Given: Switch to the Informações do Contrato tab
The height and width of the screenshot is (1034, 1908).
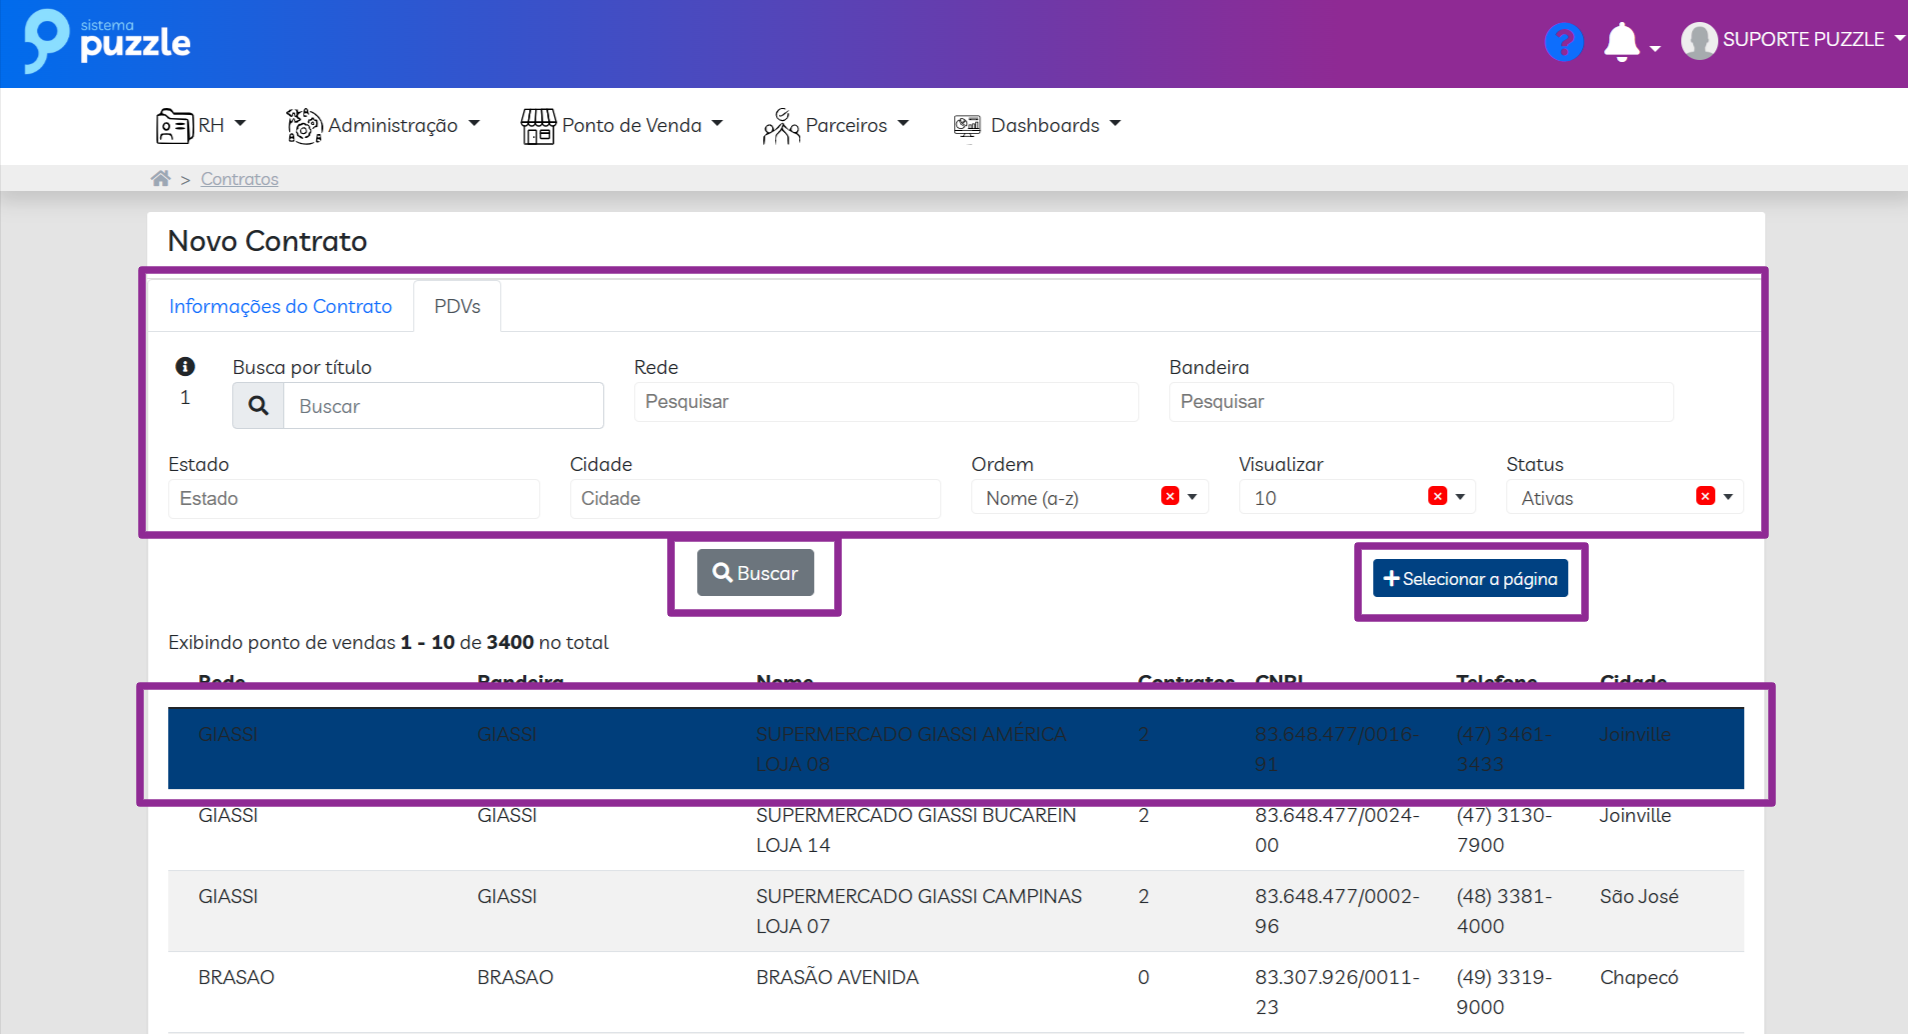Looking at the screenshot, I should point(280,307).
